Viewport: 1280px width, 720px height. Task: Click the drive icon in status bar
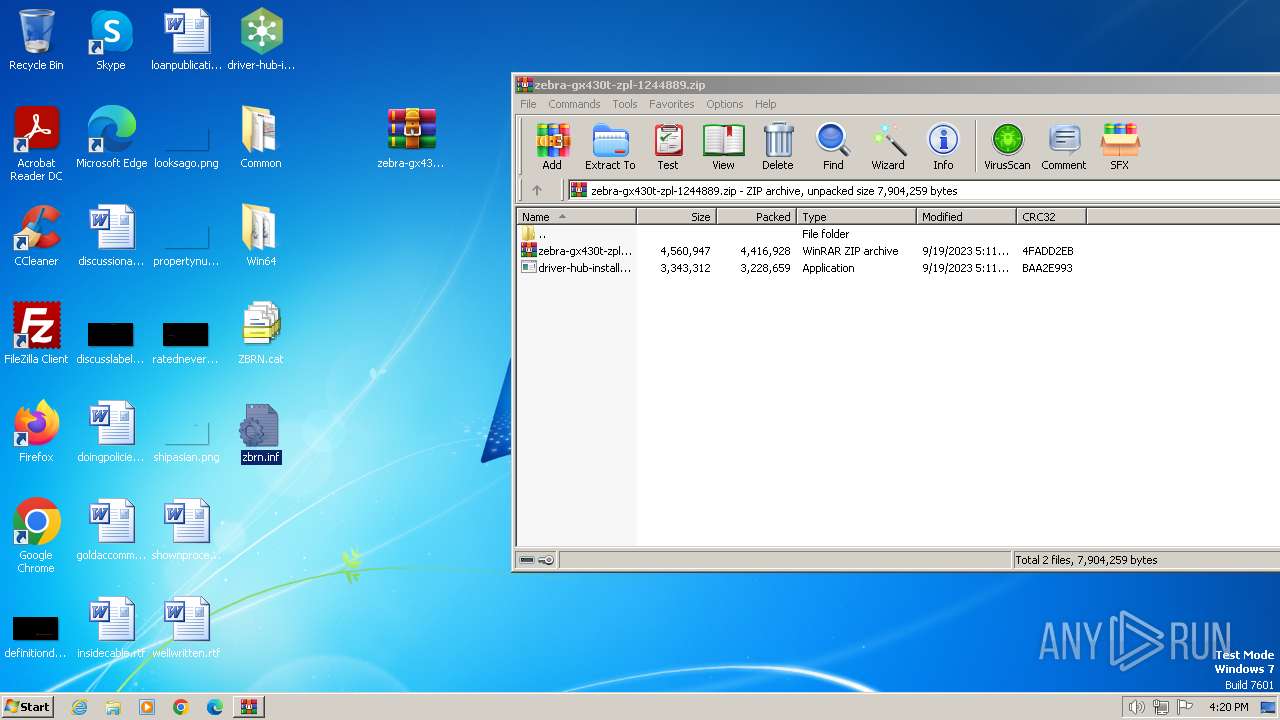[x=527, y=560]
